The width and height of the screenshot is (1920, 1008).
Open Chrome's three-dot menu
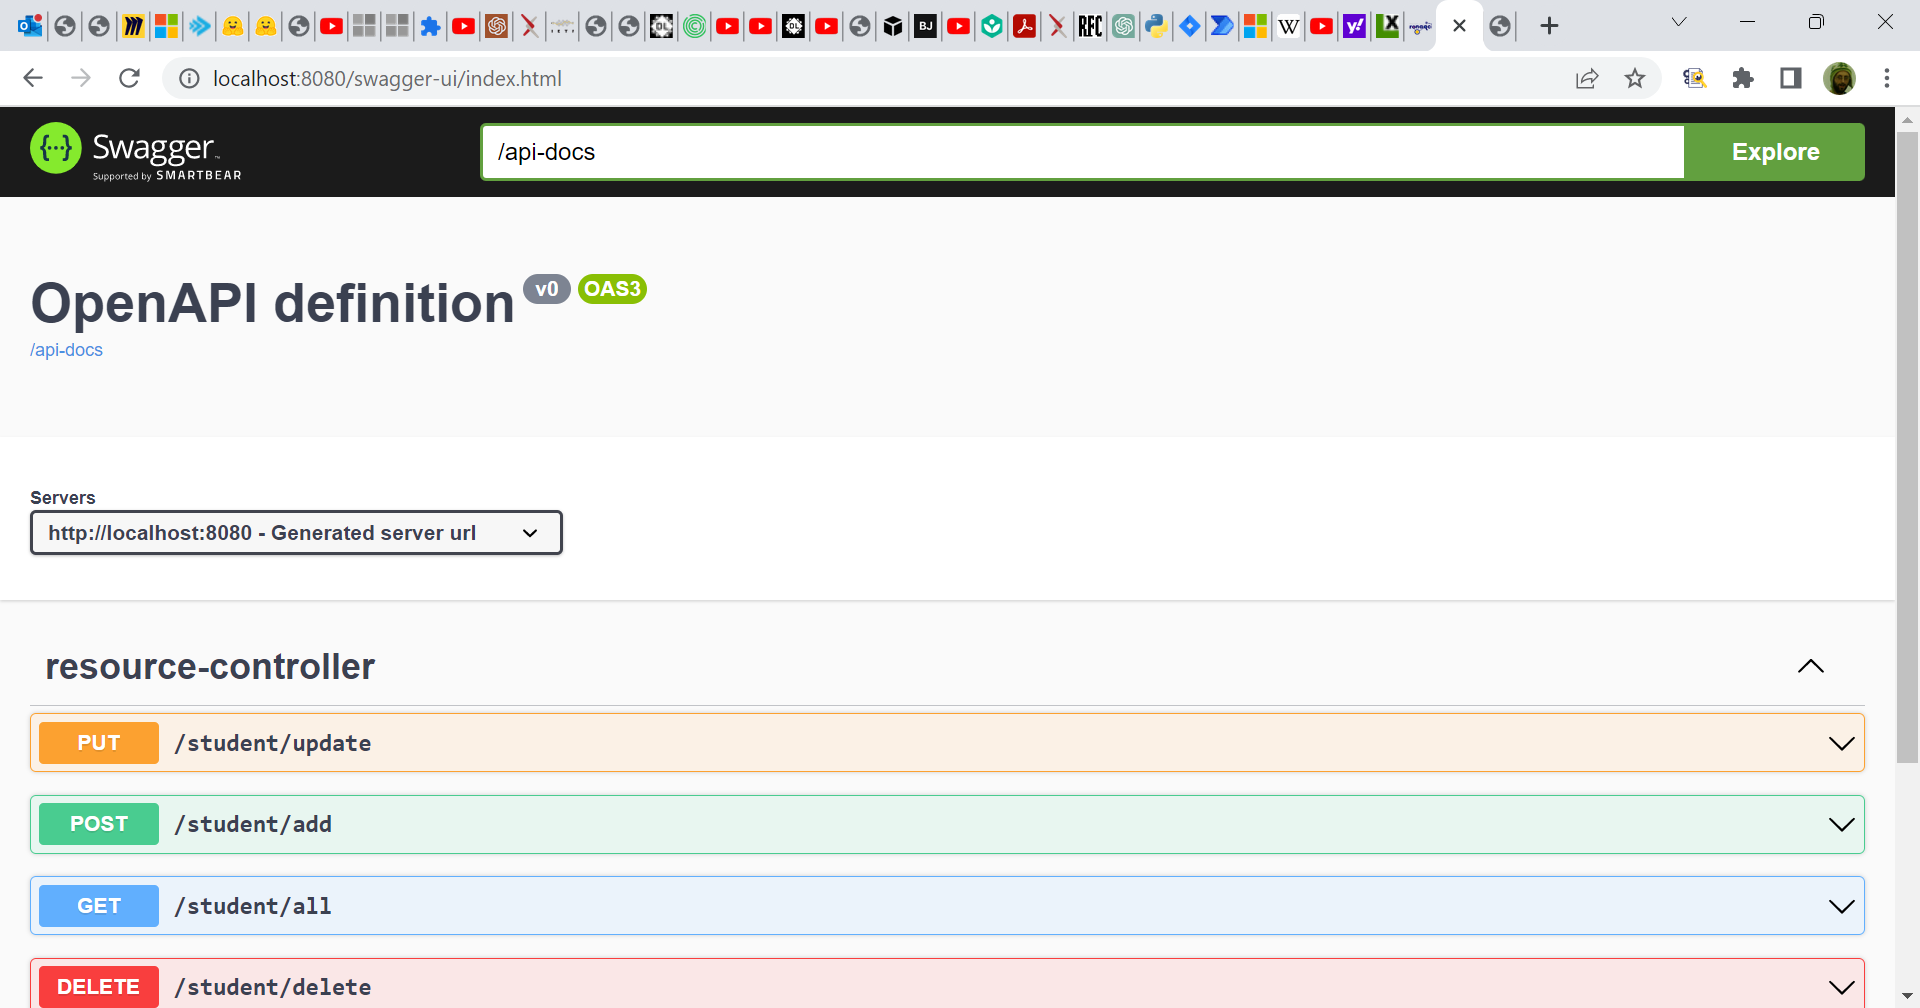tap(1886, 78)
